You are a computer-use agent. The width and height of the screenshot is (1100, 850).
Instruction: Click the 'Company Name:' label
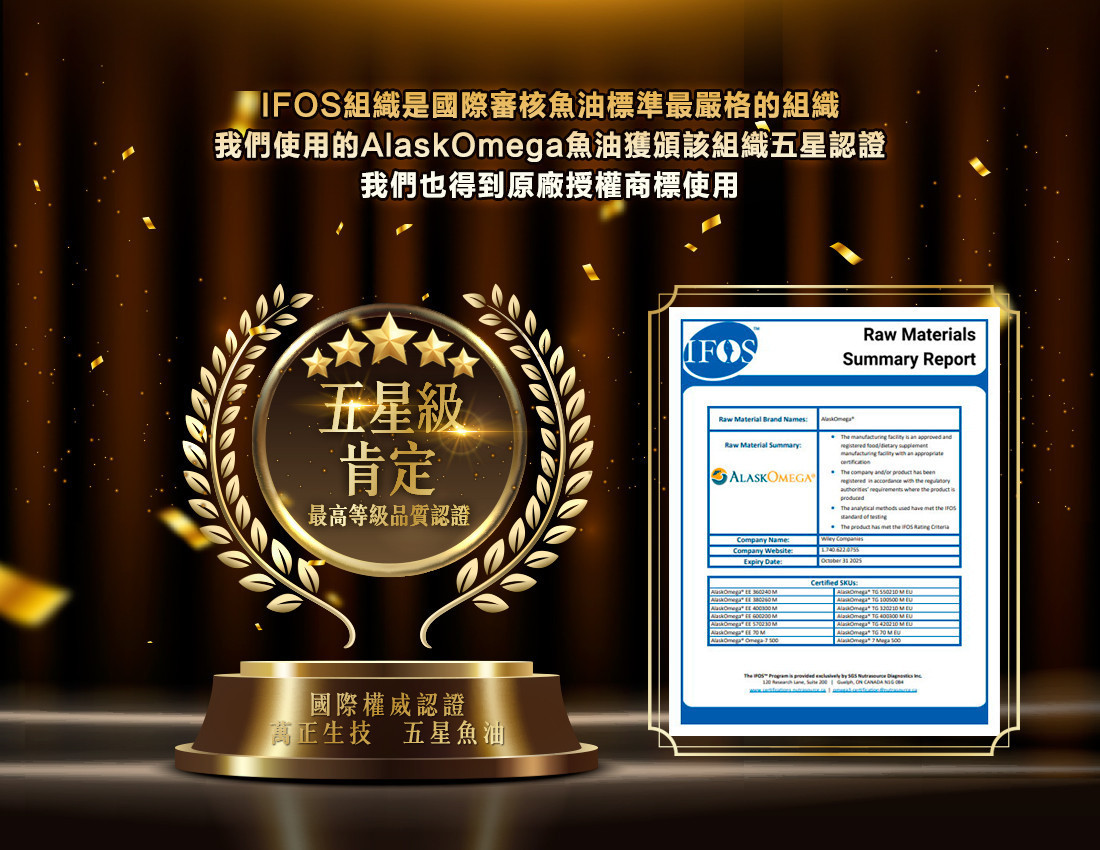(x=763, y=539)
